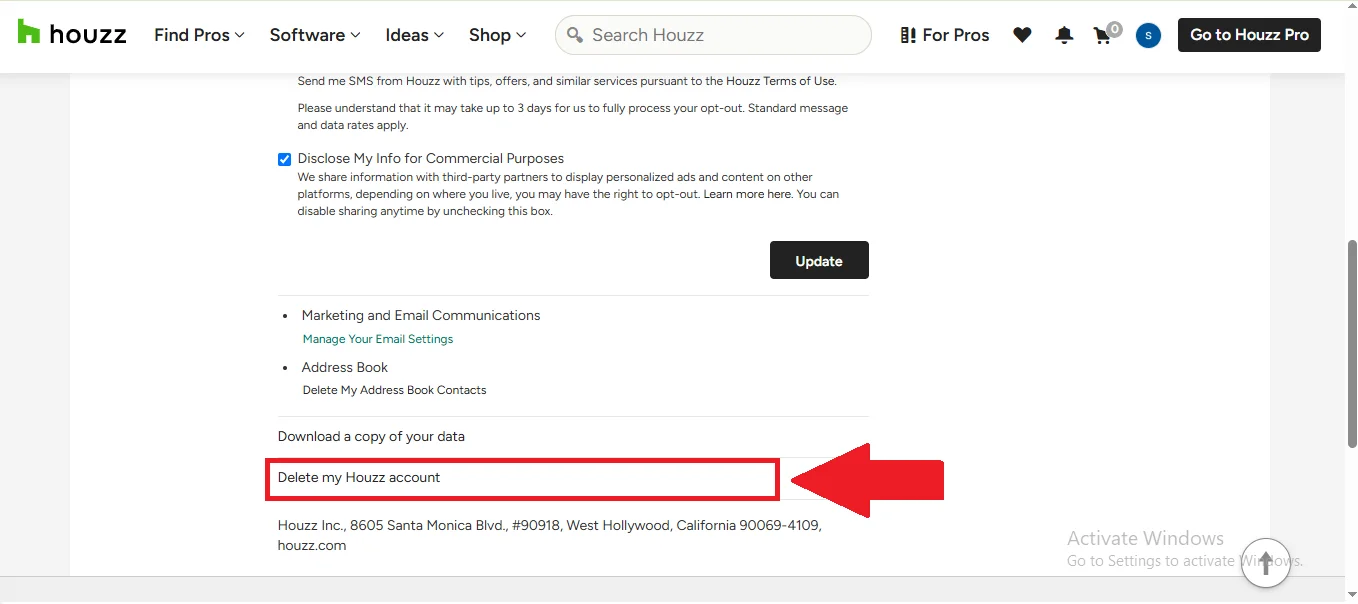Screen dimensions: 1358x604
Task: Open the notifications bell icon
Action: pyautogui.click(x=1064, y=35)
